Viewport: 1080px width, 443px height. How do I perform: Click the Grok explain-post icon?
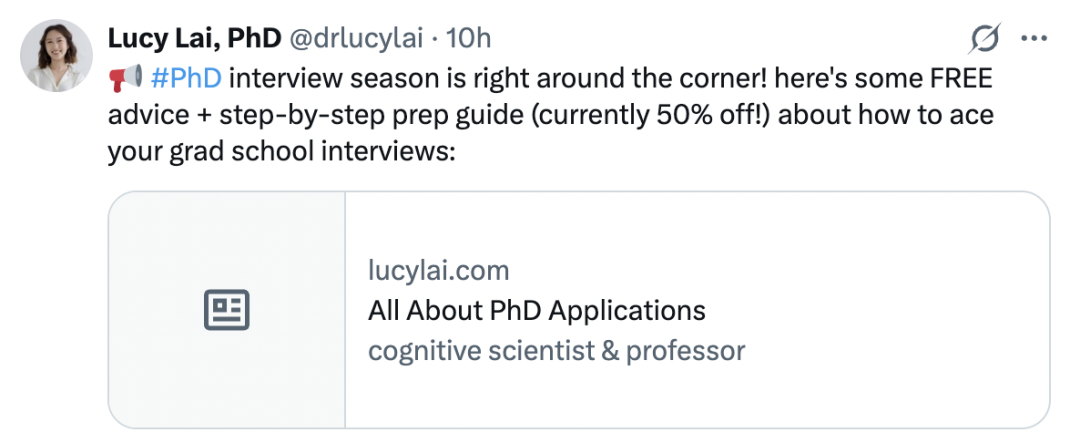click(984, 38)
